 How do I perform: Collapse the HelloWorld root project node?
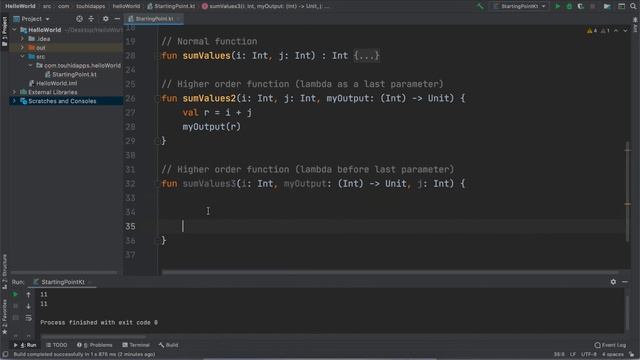coord(15,30)
